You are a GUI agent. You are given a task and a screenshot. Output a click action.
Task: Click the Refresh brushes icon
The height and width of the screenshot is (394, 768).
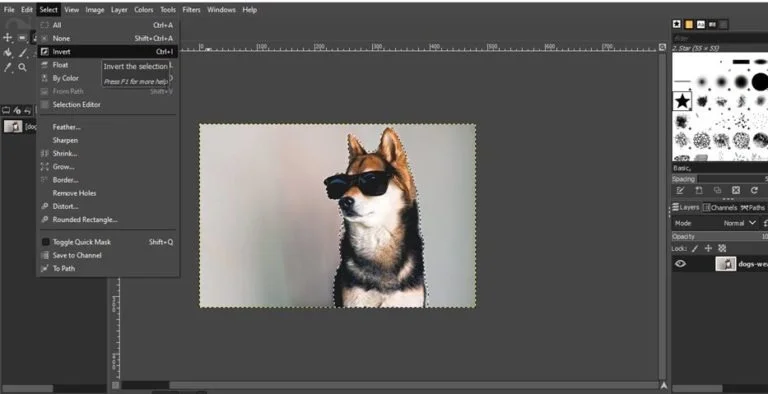[754, 190]
